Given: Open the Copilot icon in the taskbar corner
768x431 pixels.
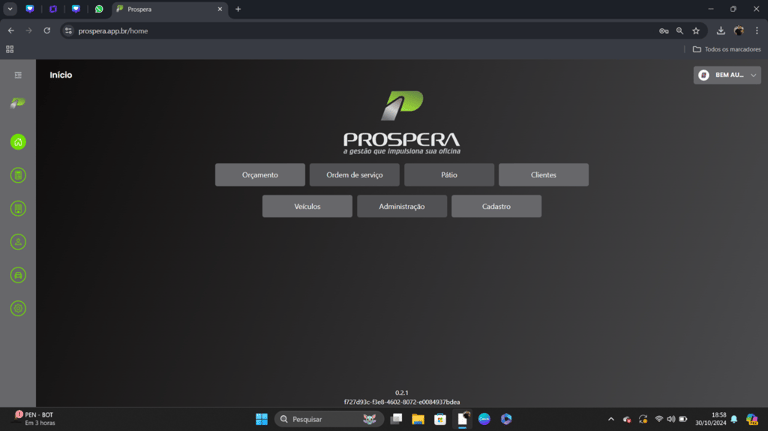Looking at the screenshot, I should click(752, 419).
